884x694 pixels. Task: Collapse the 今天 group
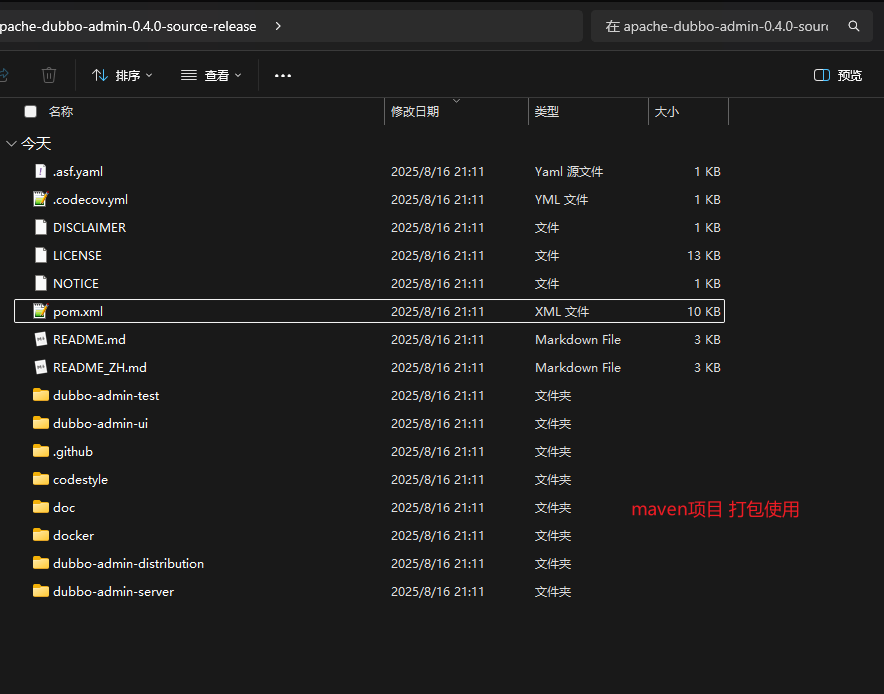pos(11,144)
